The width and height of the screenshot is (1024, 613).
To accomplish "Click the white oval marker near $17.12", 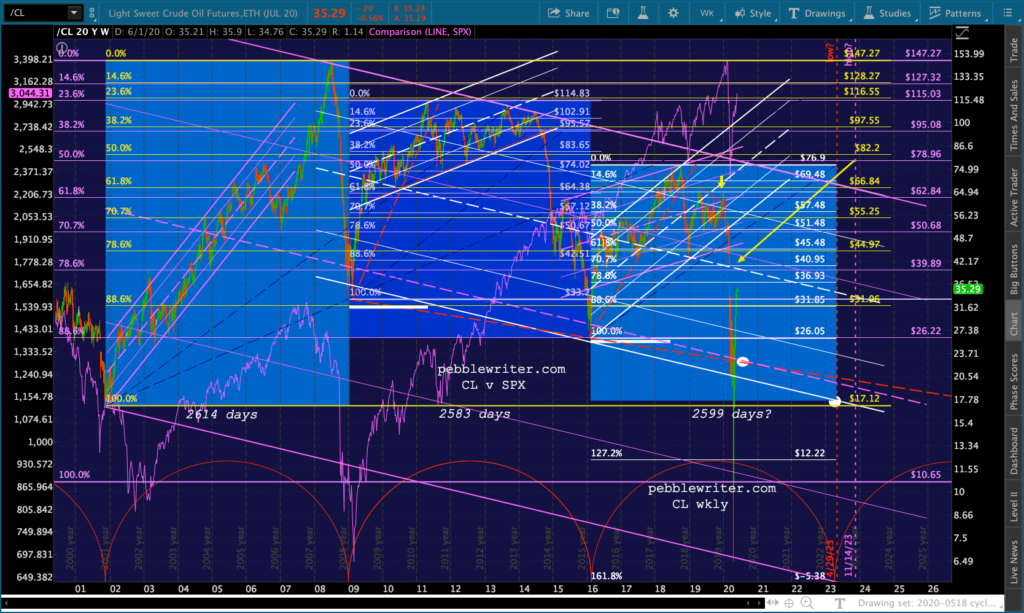I will tap(835, 401).
